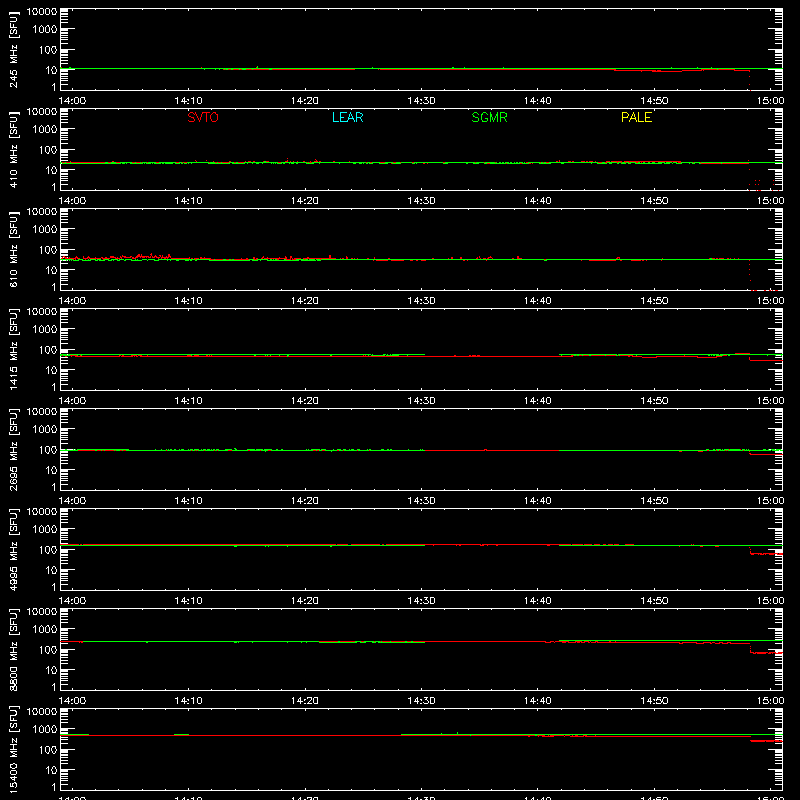Click 14:30 under the 2695 MHz panel
The width and height of the screenshot is (800, 800).
coord(421,501)
